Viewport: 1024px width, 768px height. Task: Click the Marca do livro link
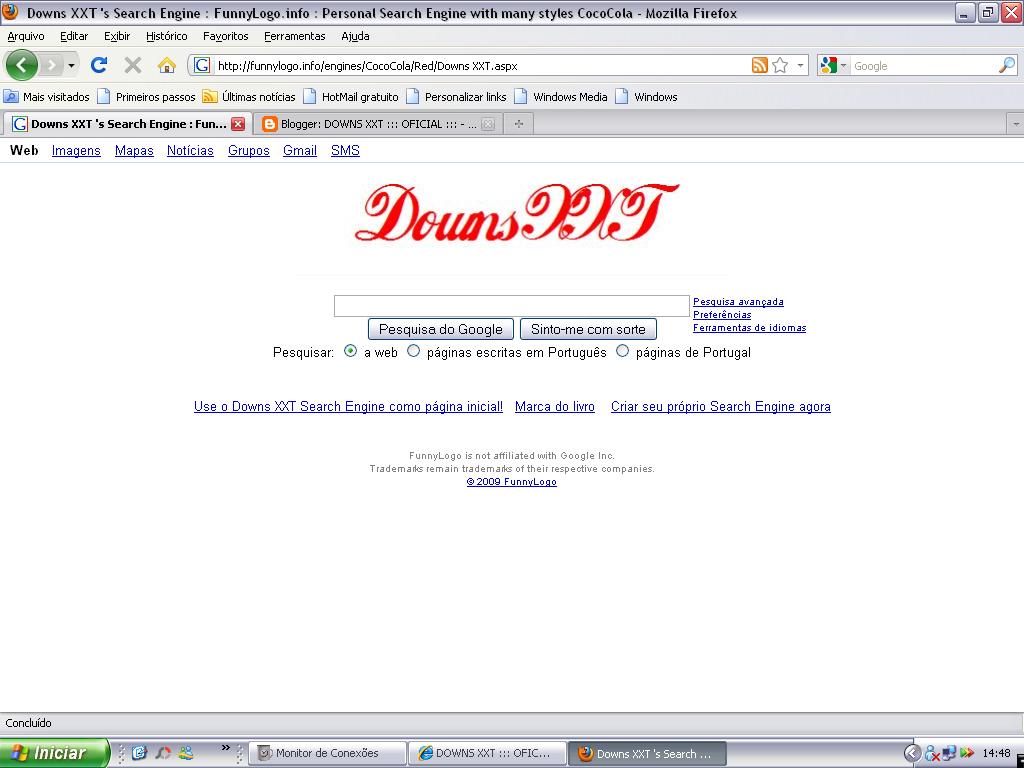point(555,407)
